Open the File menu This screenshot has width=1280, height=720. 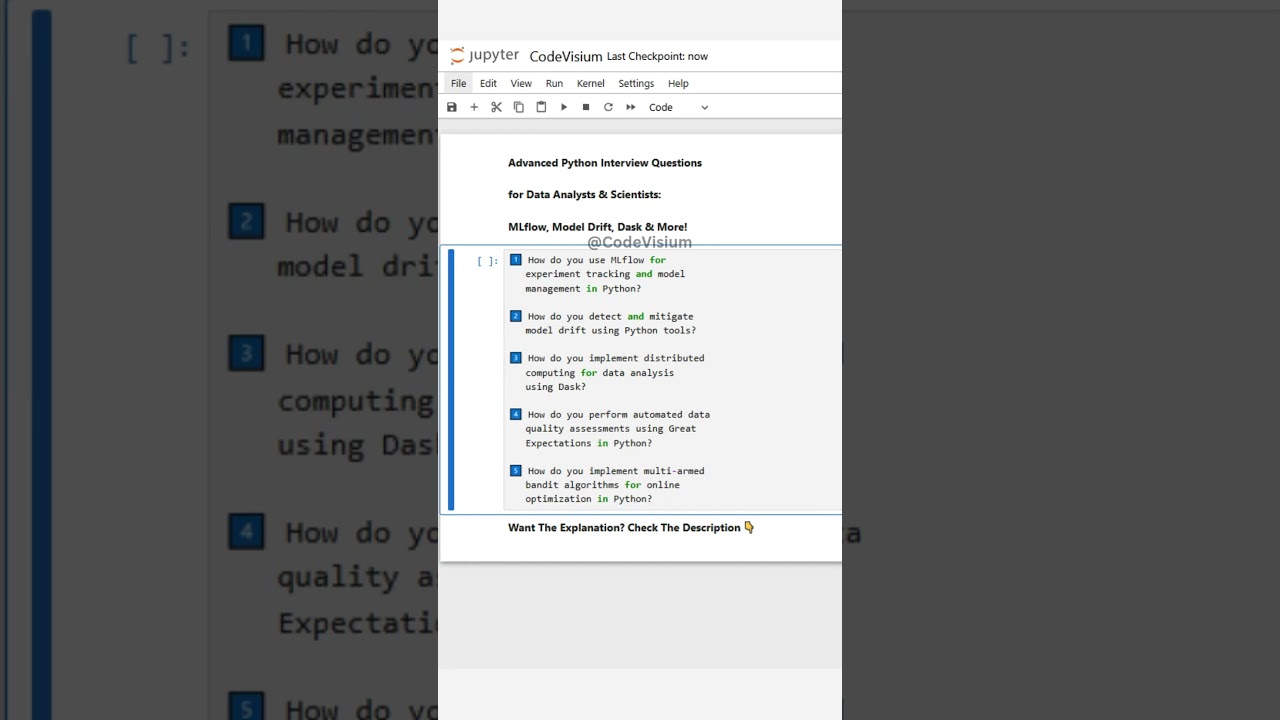click(x=458, y=83)
